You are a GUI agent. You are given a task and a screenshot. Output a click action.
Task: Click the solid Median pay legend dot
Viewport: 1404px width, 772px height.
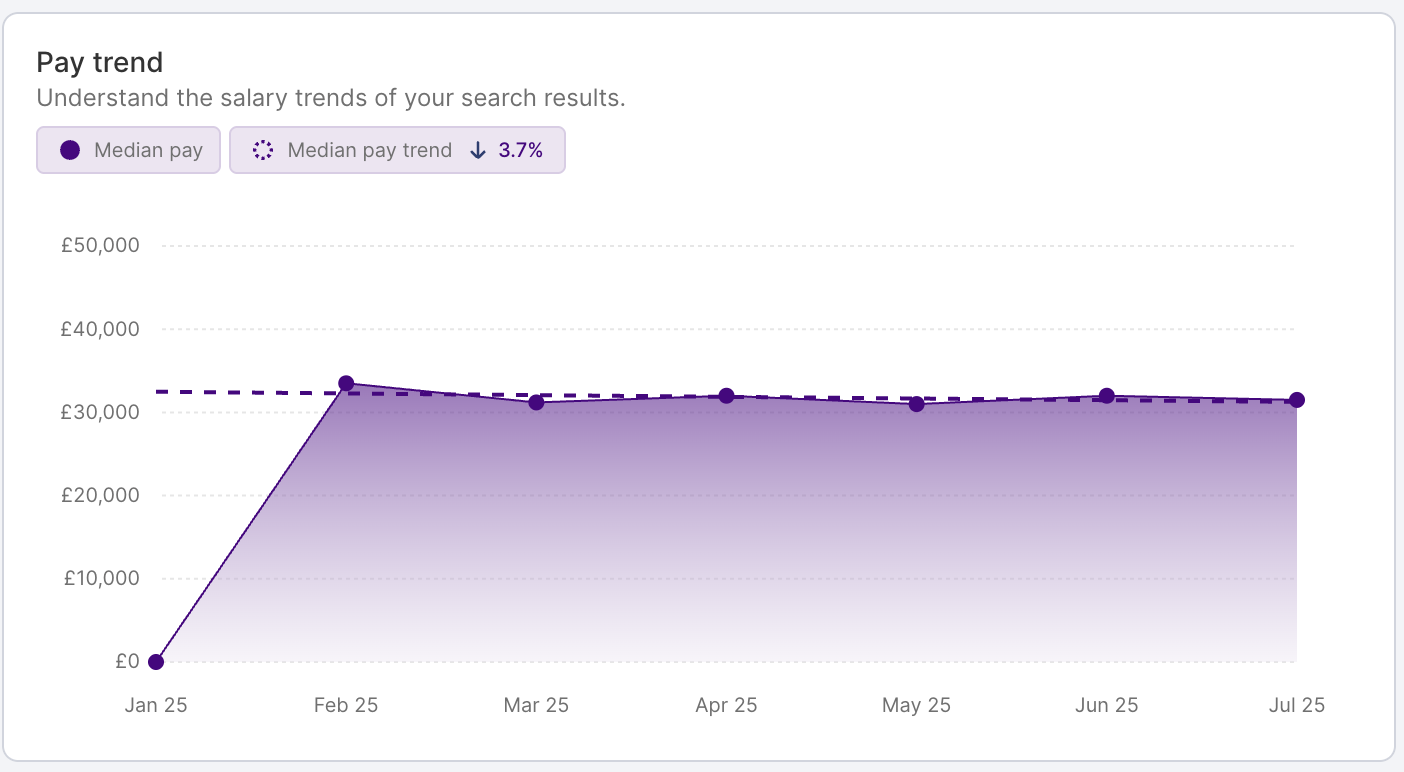pyautogui.click(x=70, y=150)
